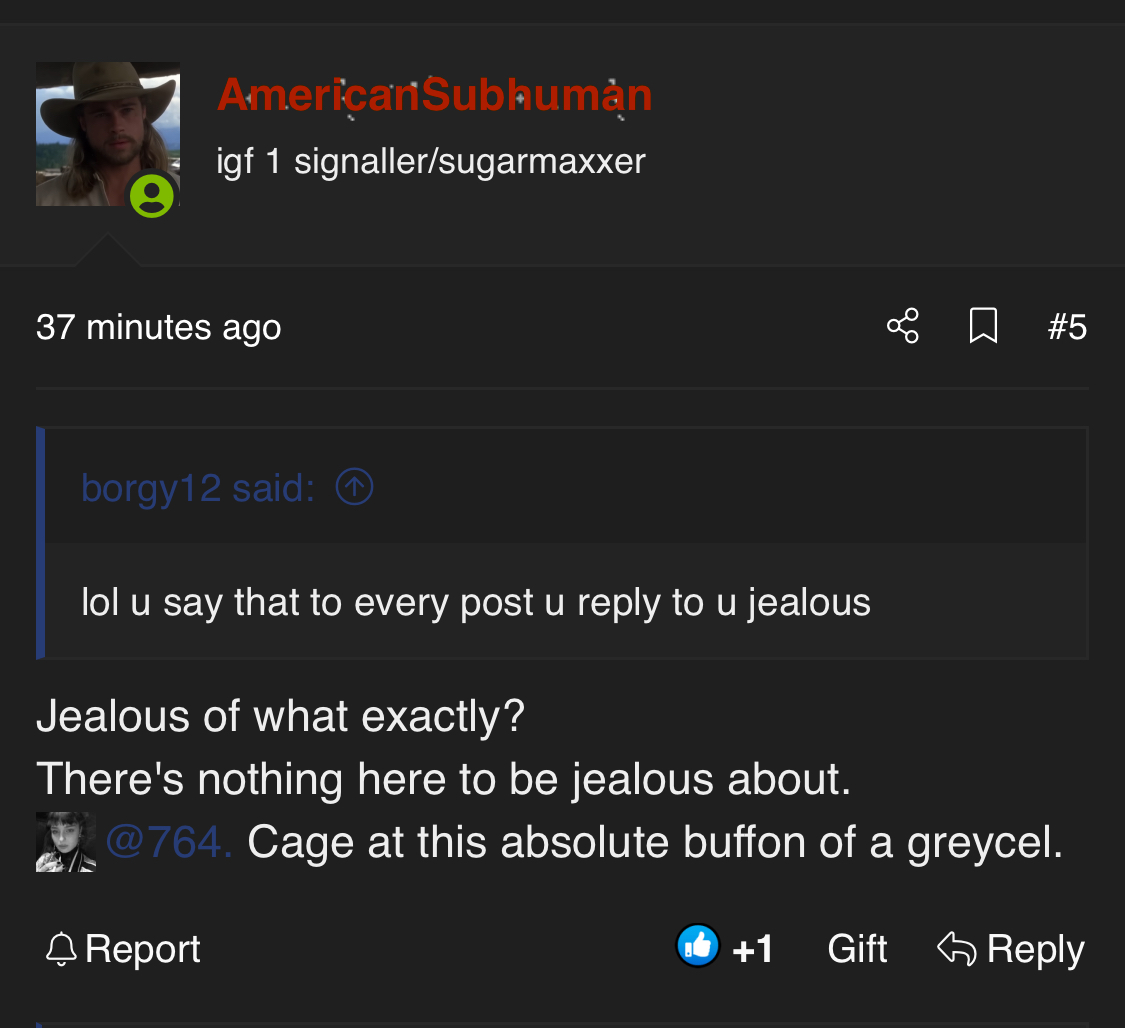Click the "Report" text label
The height and width of the screenshot is (1028, 1125).
pyautogui.click(x=143, y=949)
